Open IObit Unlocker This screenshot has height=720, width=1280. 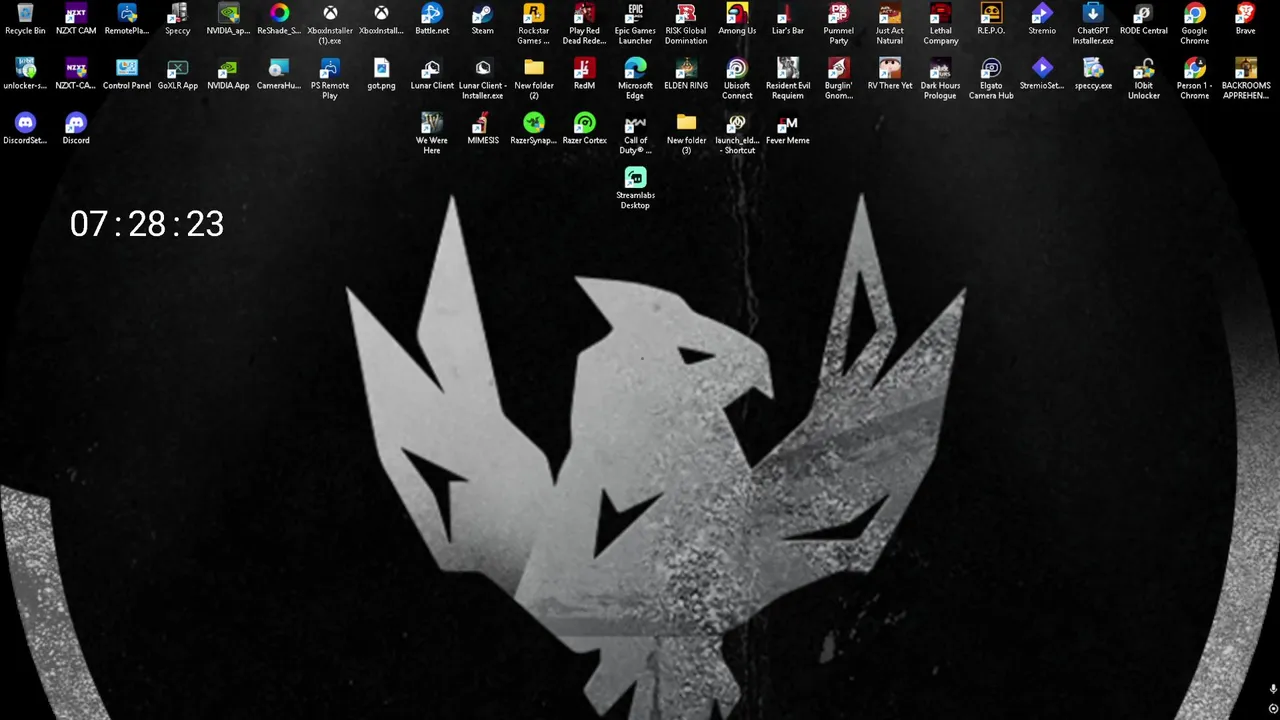coord(1144,79)
